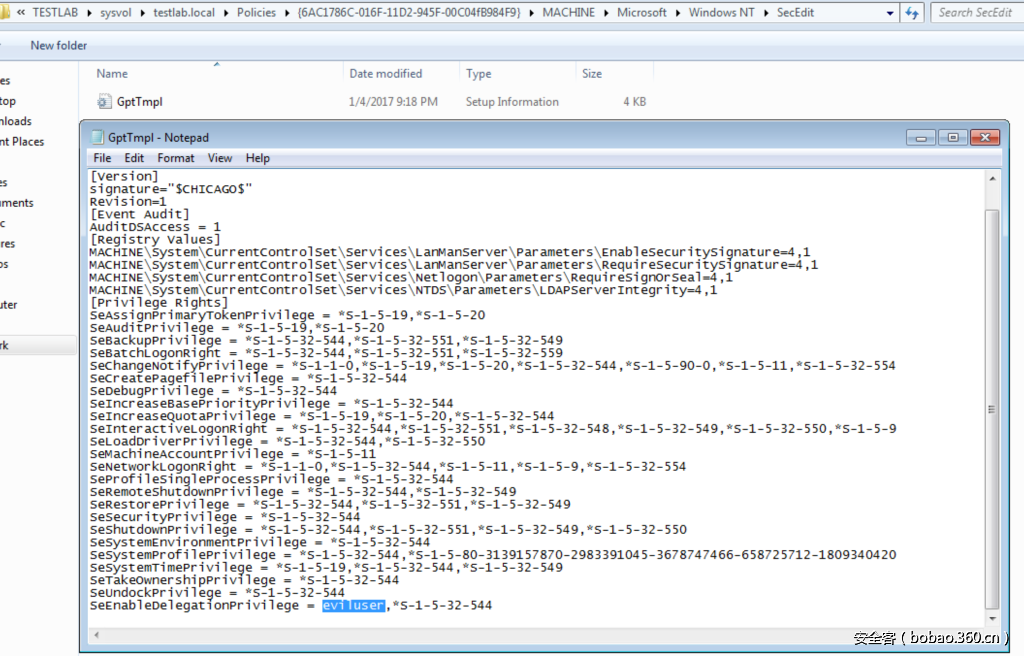
Task: Click the [Event Audit] section header
Action: click(140, 214)
